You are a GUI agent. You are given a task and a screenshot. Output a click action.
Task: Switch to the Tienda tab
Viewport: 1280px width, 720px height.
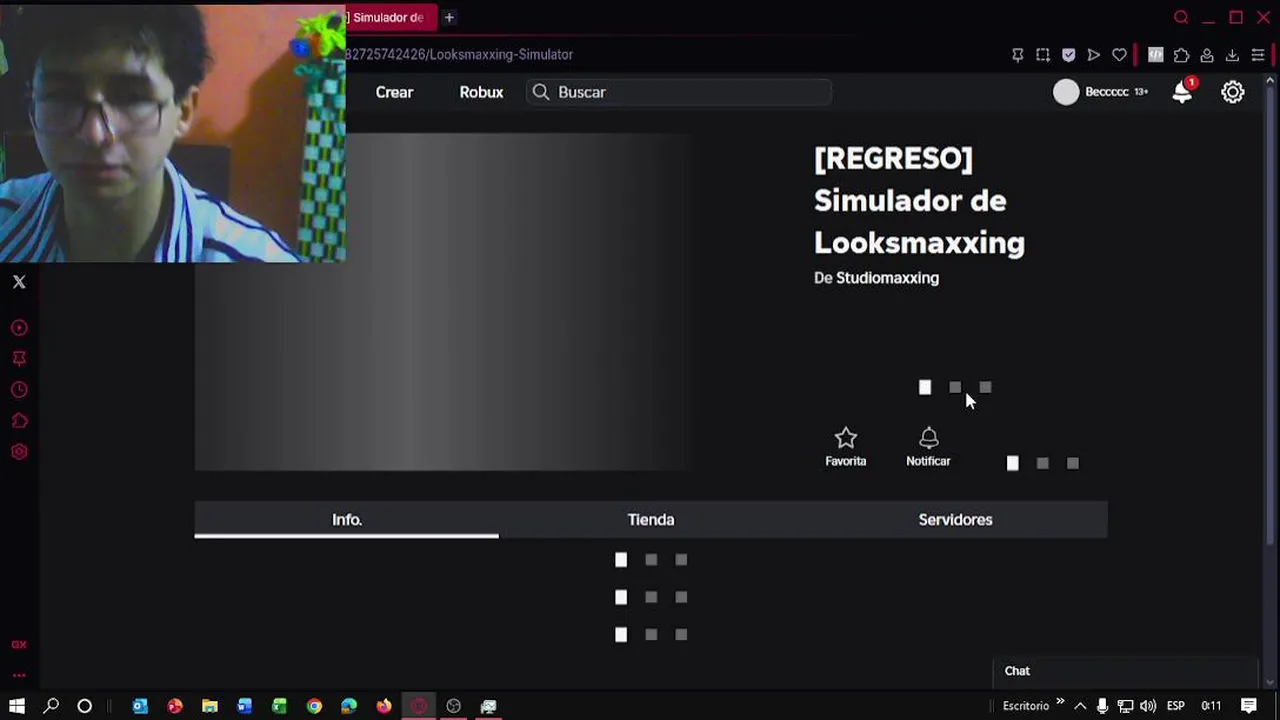(x=651, y=520)
